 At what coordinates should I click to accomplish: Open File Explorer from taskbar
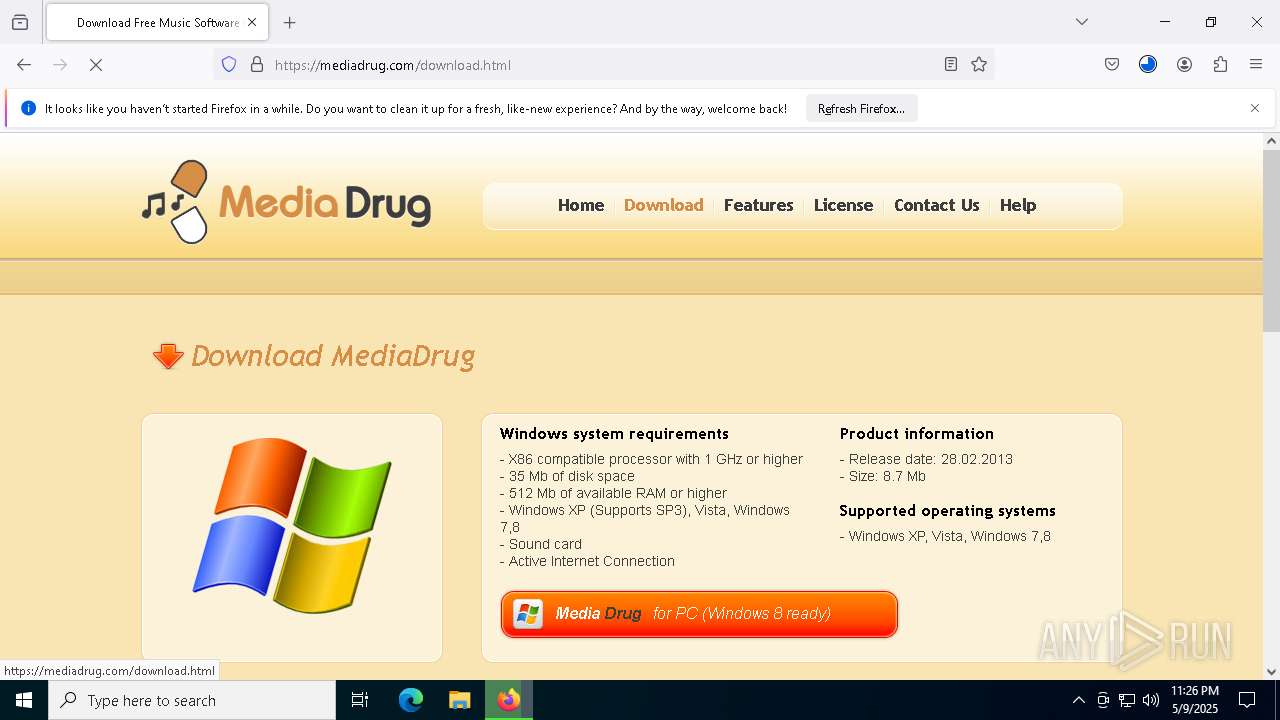point(460,700)
